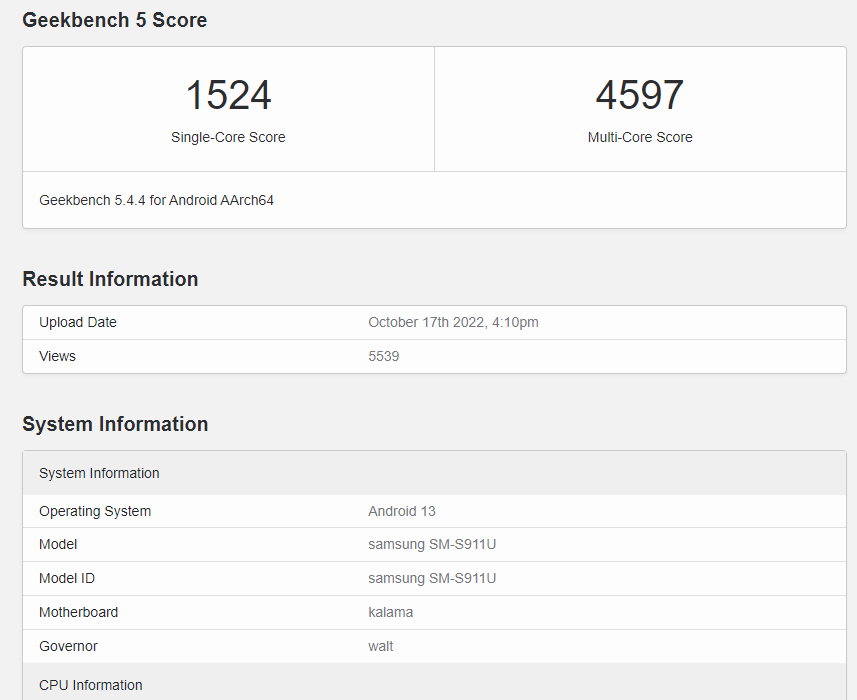This screenshot has width=857, height=700.
Task: Click the multi-core score value 4597
Action: coord(640,96)
